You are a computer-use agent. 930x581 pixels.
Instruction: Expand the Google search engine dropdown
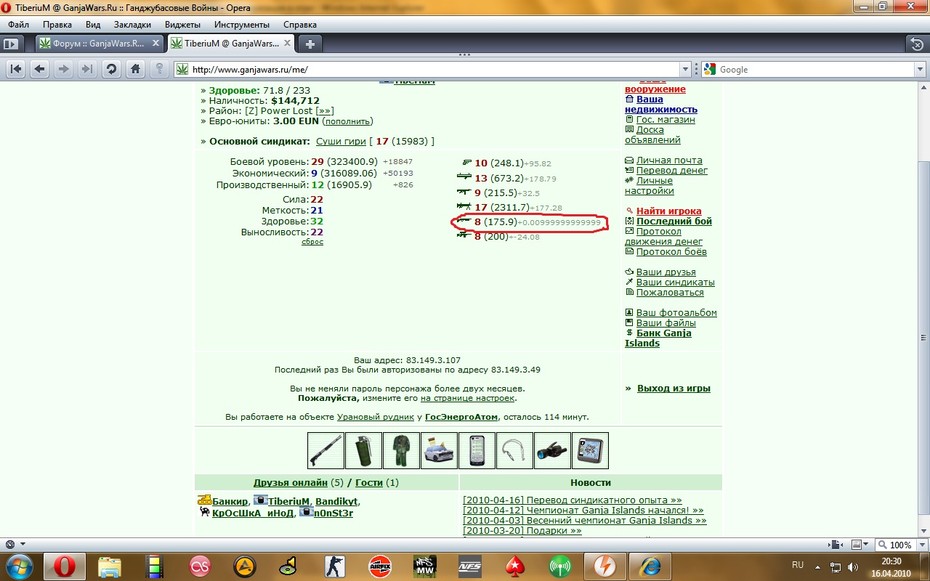click(x=920, y=69)
